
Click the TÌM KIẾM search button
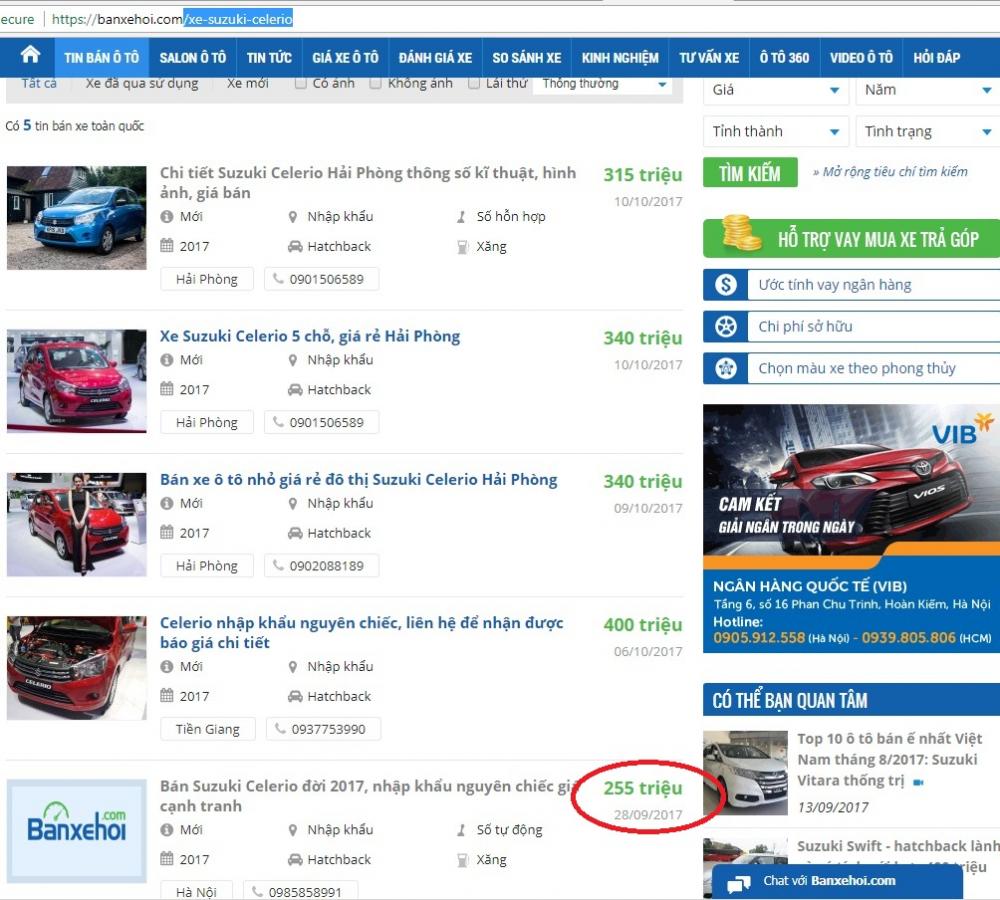pyautogui.click(x=750, y=172)
